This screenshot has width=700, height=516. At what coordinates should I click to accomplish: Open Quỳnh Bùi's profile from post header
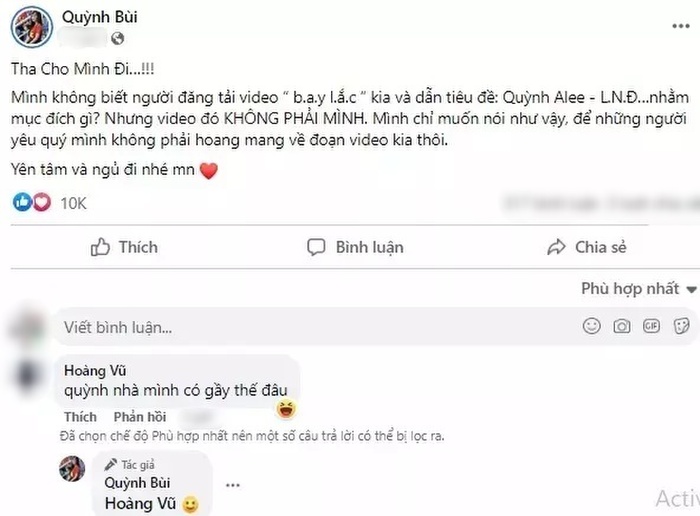(x=100, y=17)
